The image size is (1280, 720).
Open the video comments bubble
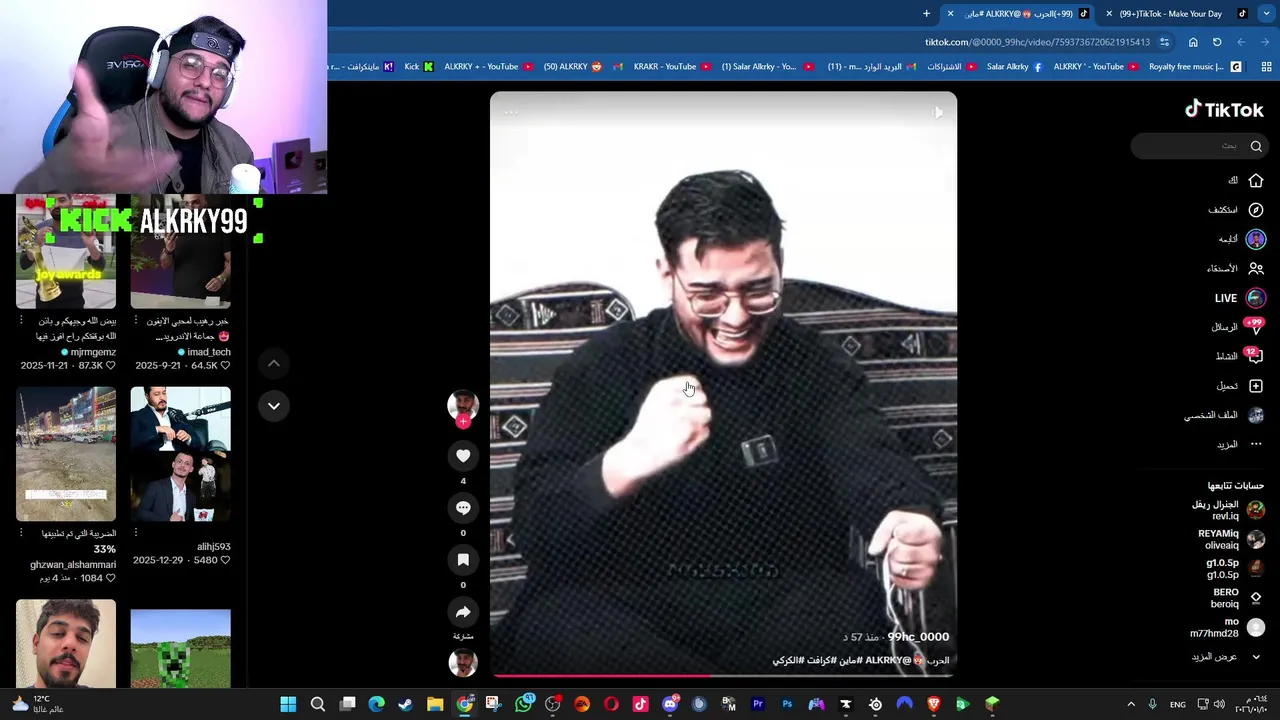click(463, 508)
